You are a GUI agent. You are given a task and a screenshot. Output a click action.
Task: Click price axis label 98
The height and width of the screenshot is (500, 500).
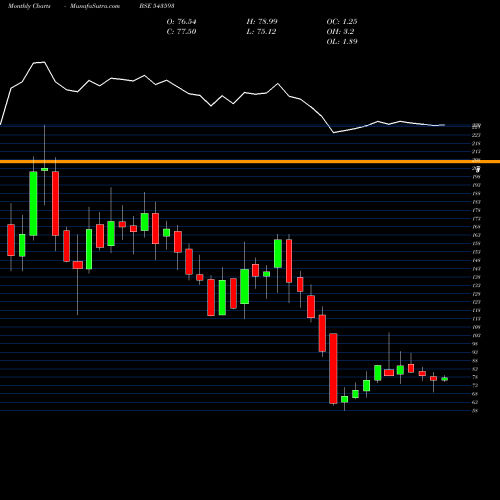pos(475,344)
